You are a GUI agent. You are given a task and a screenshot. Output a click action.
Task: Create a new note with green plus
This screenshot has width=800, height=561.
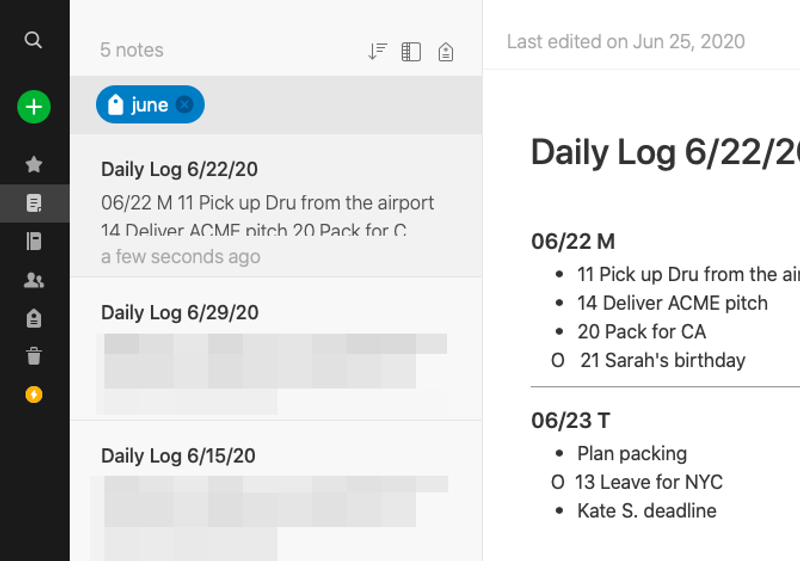(x=34, y=106)
